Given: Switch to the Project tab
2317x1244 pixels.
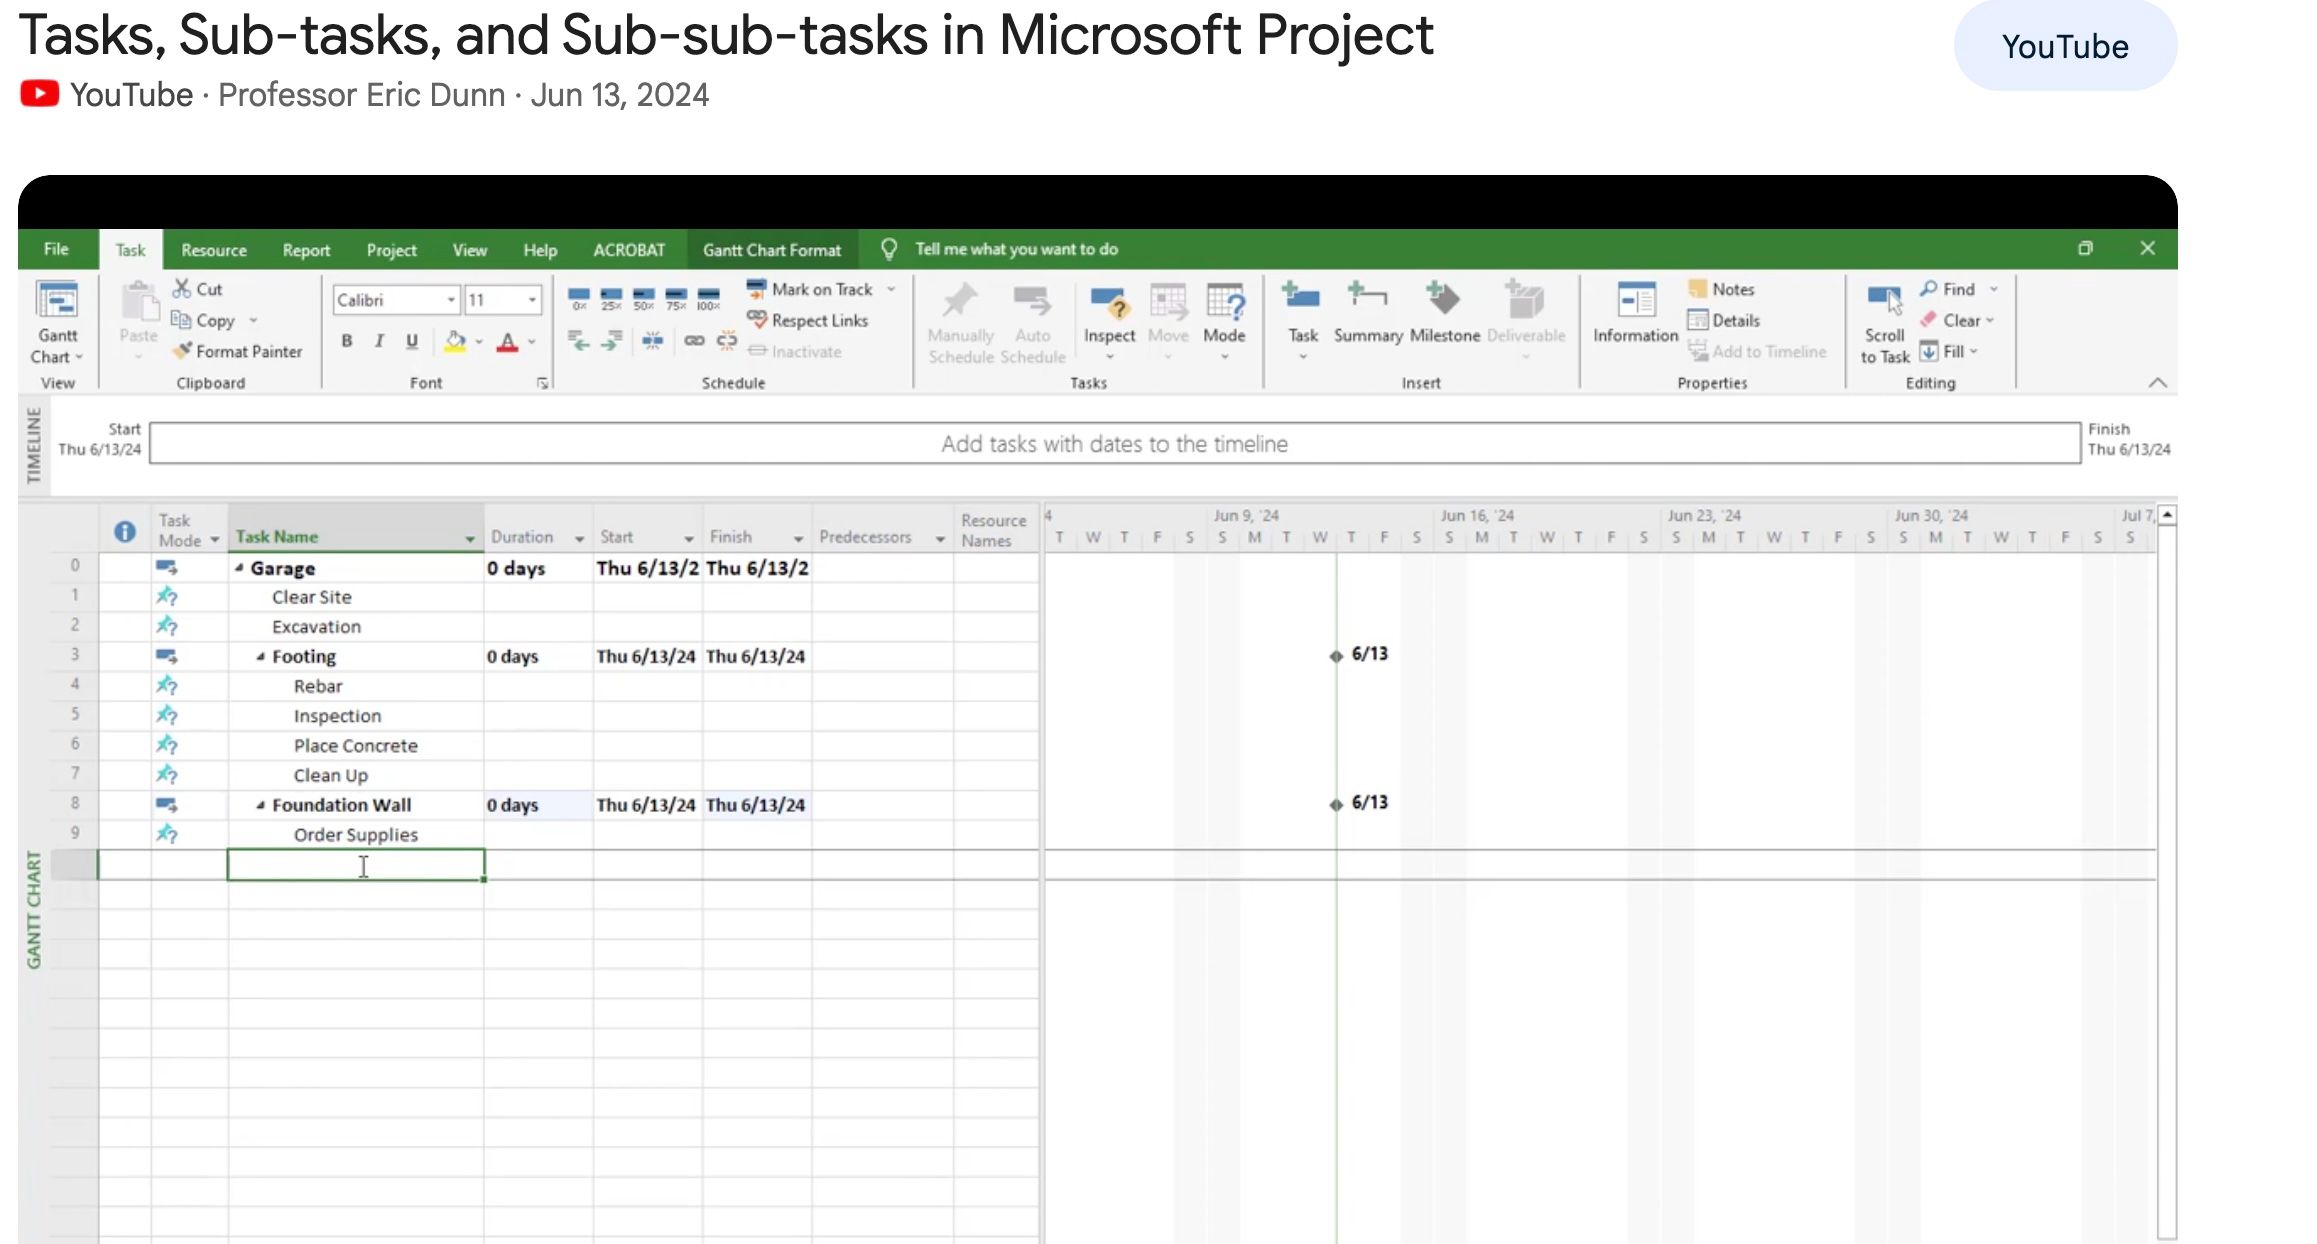Looking at the screenshot, I should [x=391, y=250].
